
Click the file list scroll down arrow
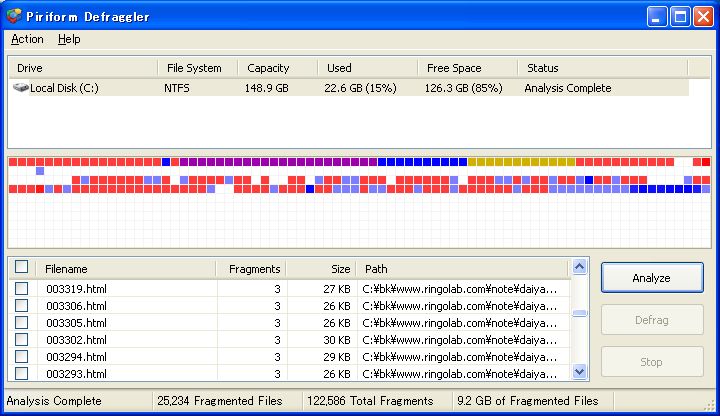pyautogui.click(x=579, y=371)
